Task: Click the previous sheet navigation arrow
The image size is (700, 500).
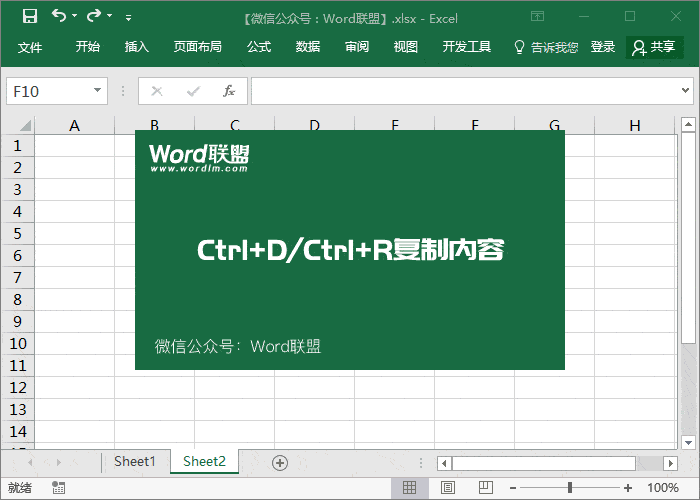Action: 30,462
